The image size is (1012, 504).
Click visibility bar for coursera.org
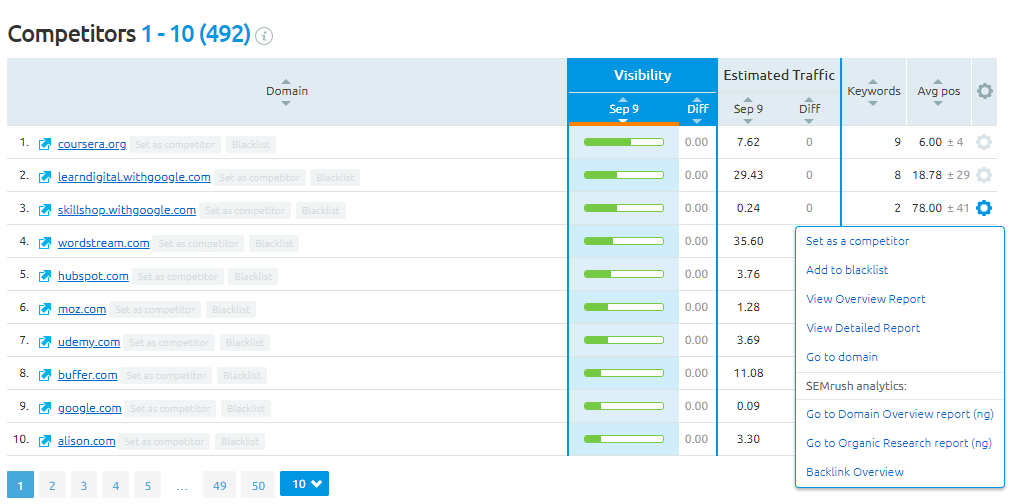pyautogui.click(x=623, y=142)
